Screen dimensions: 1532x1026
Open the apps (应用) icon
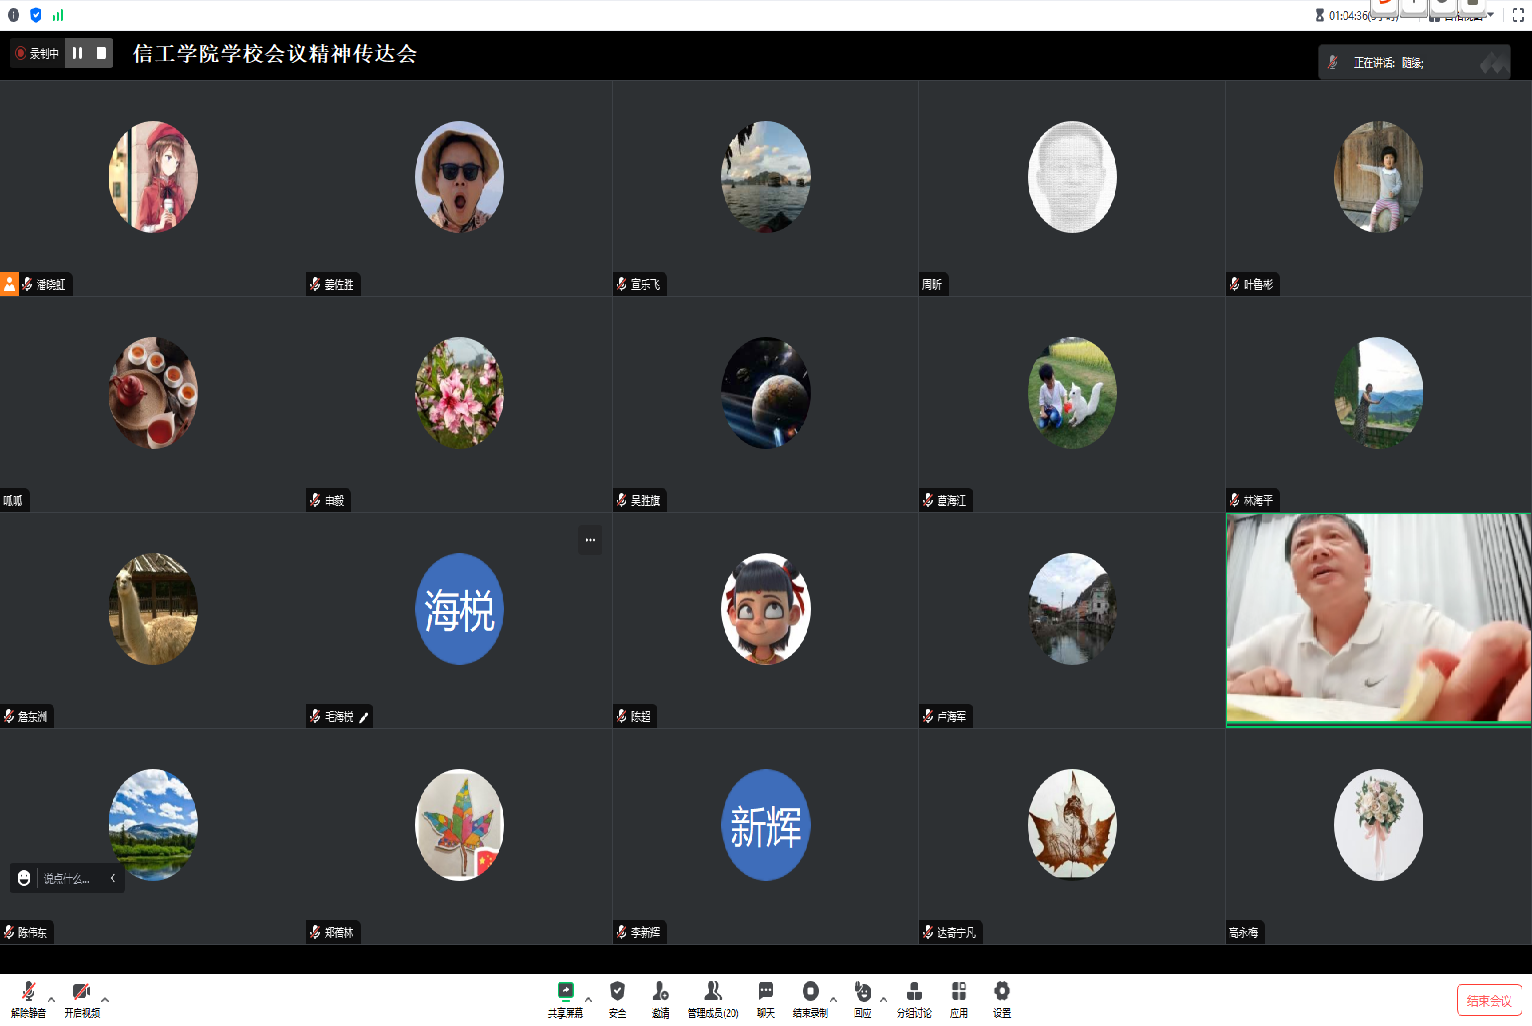pyautogui.click(x=958, y=997)
